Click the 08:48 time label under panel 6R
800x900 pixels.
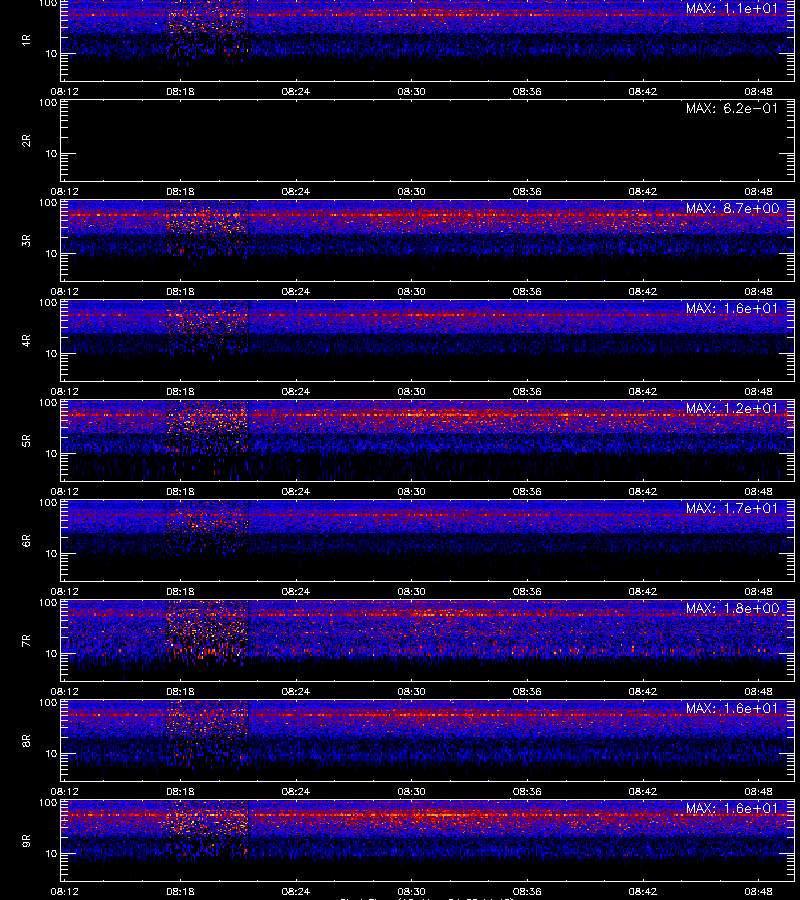pos(759,591)
